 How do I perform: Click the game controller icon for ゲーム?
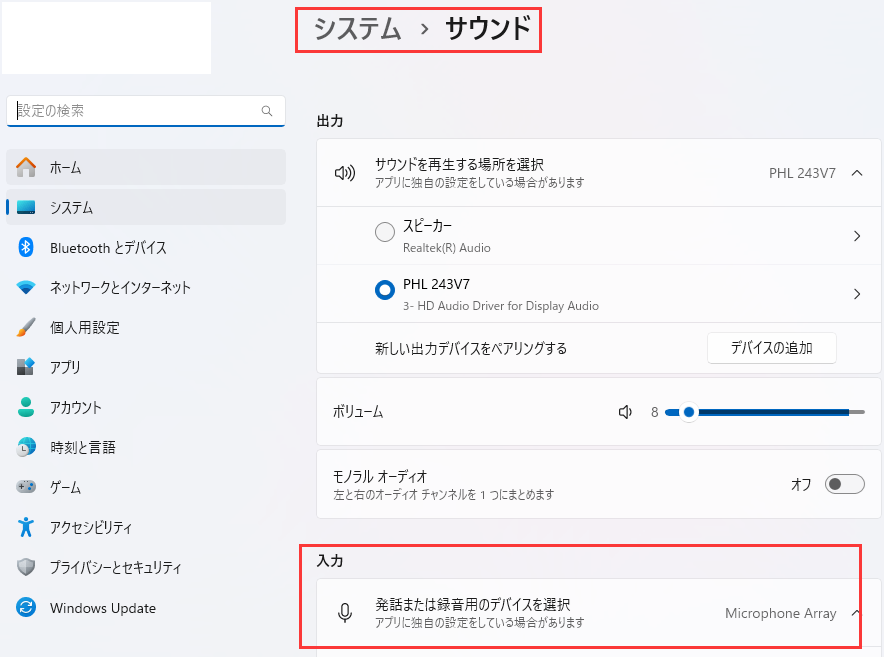pyautogui.click(x=23, y=487)
